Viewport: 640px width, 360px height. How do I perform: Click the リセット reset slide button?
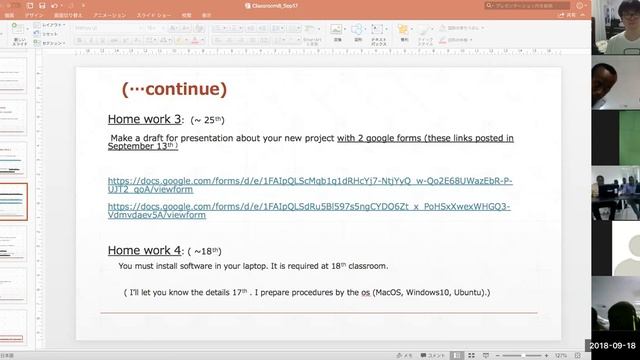(45, 34)
